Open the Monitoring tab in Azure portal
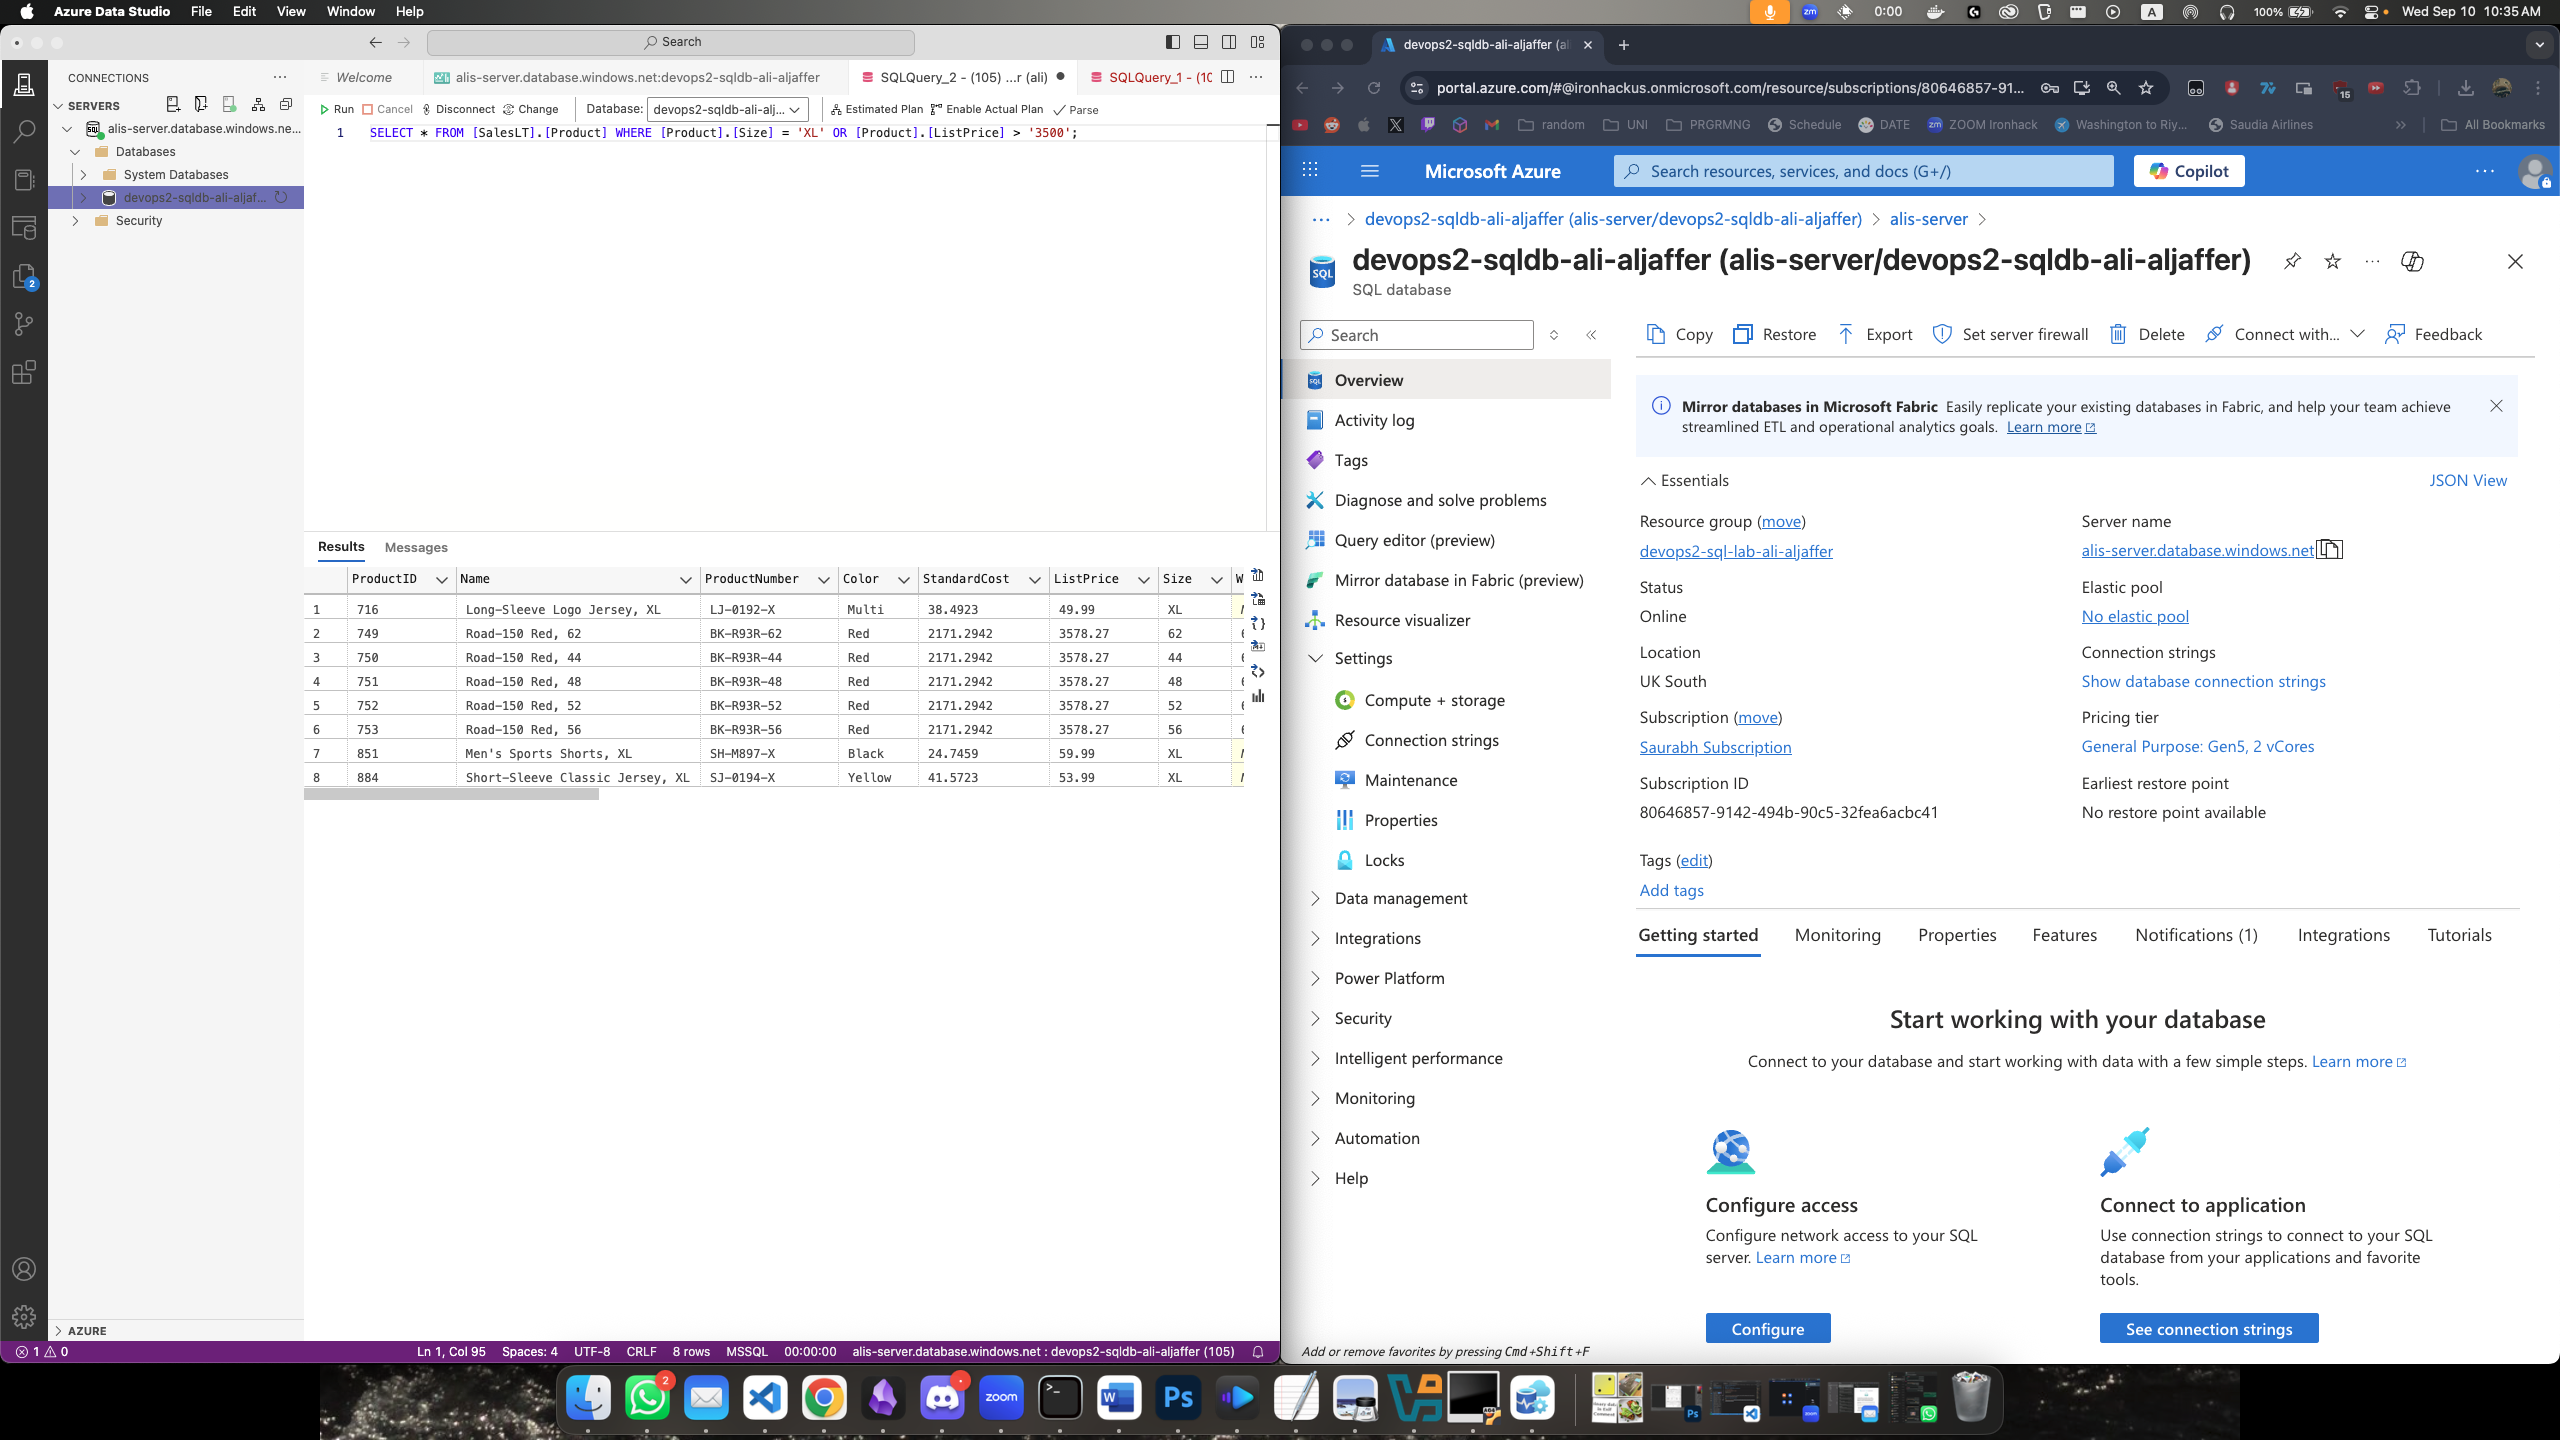 tap(1837, 935)
